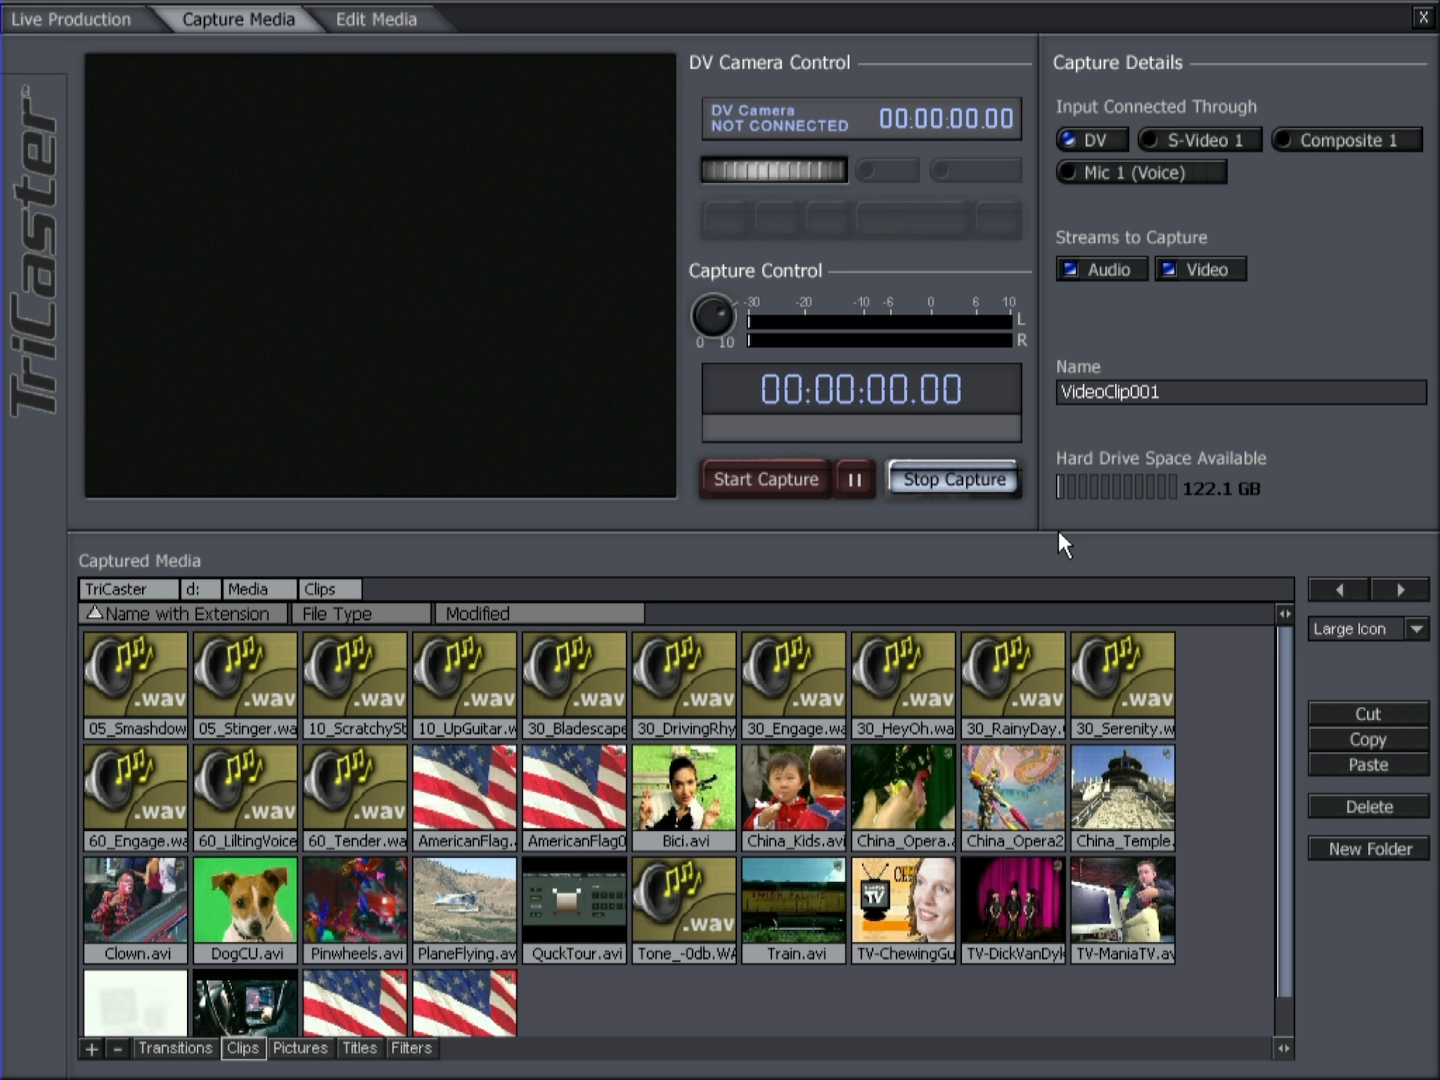Select DV input connection
Image resolution: width=1440 pixels, height=1080 pixels.
click(x=1092, y=140)
